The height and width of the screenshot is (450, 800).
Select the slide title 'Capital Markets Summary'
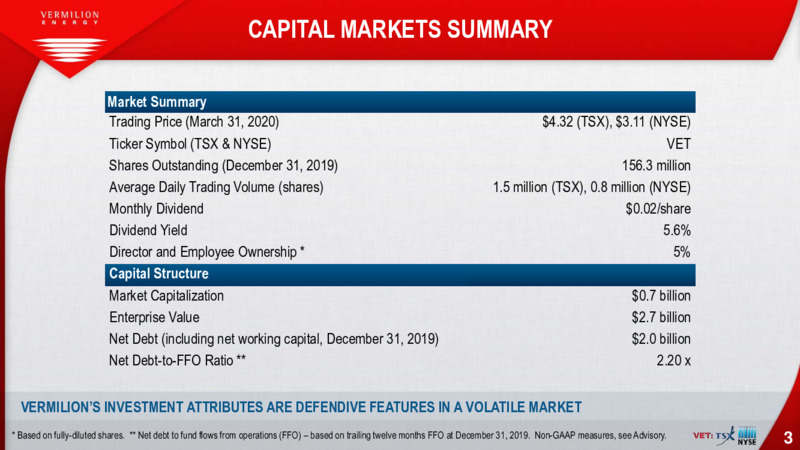(400, 29)
